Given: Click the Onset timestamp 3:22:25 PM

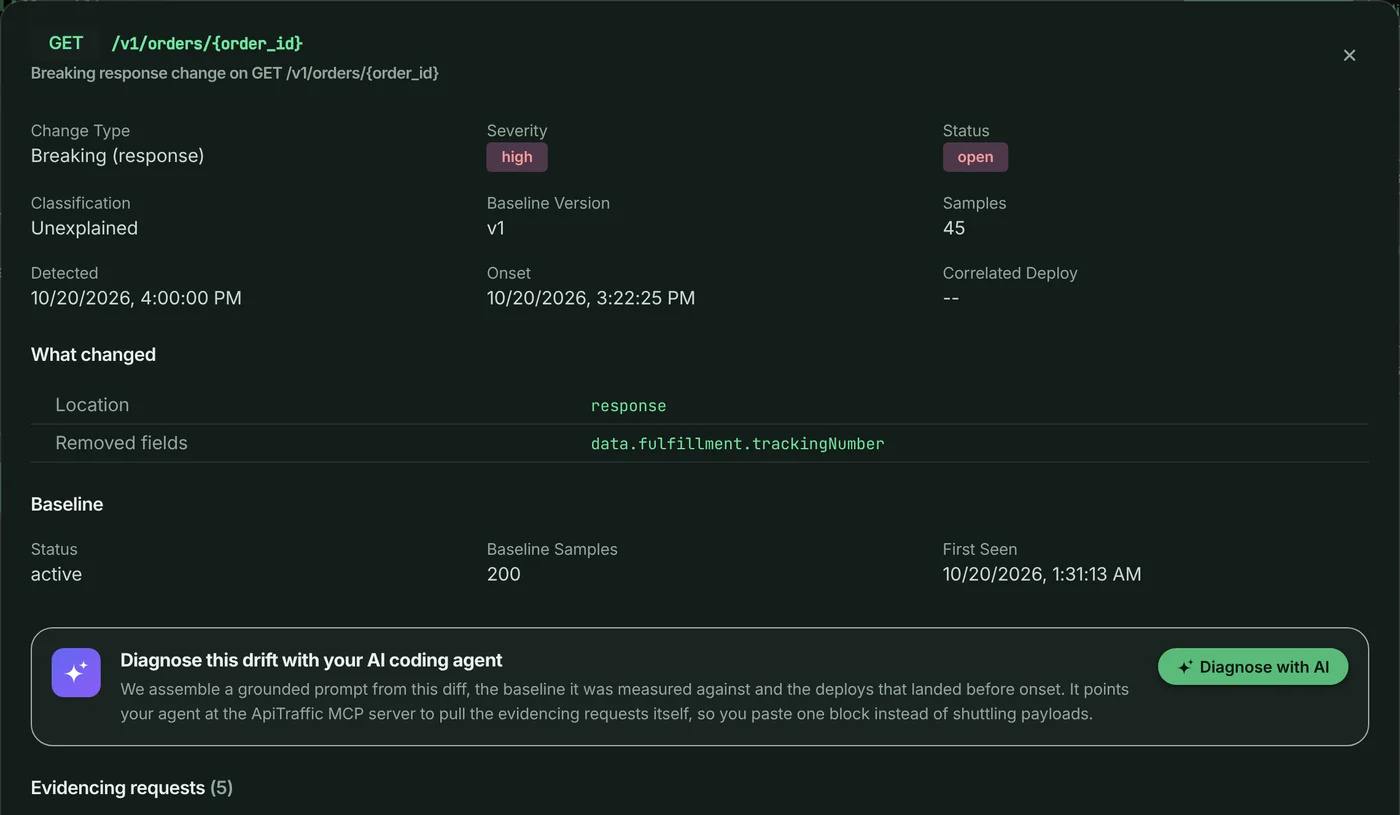Looking at the screenshot, I should pos(591,298).
